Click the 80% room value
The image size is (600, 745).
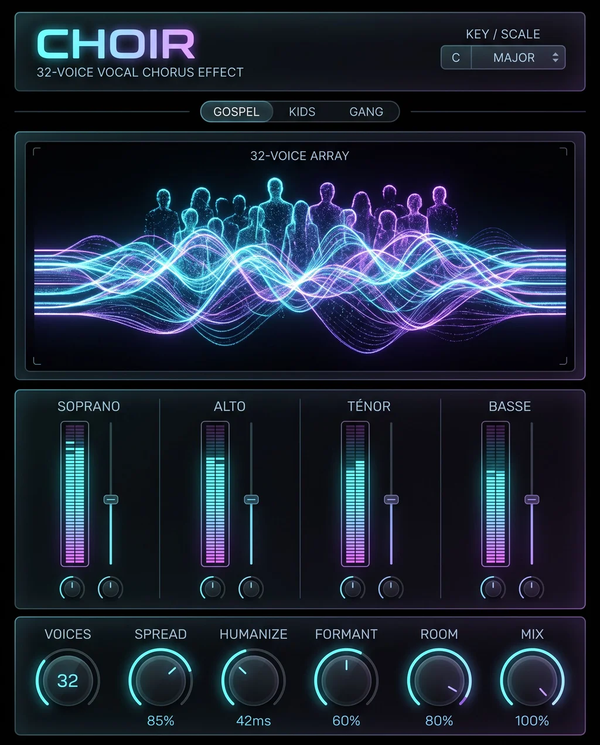point(439,721)
